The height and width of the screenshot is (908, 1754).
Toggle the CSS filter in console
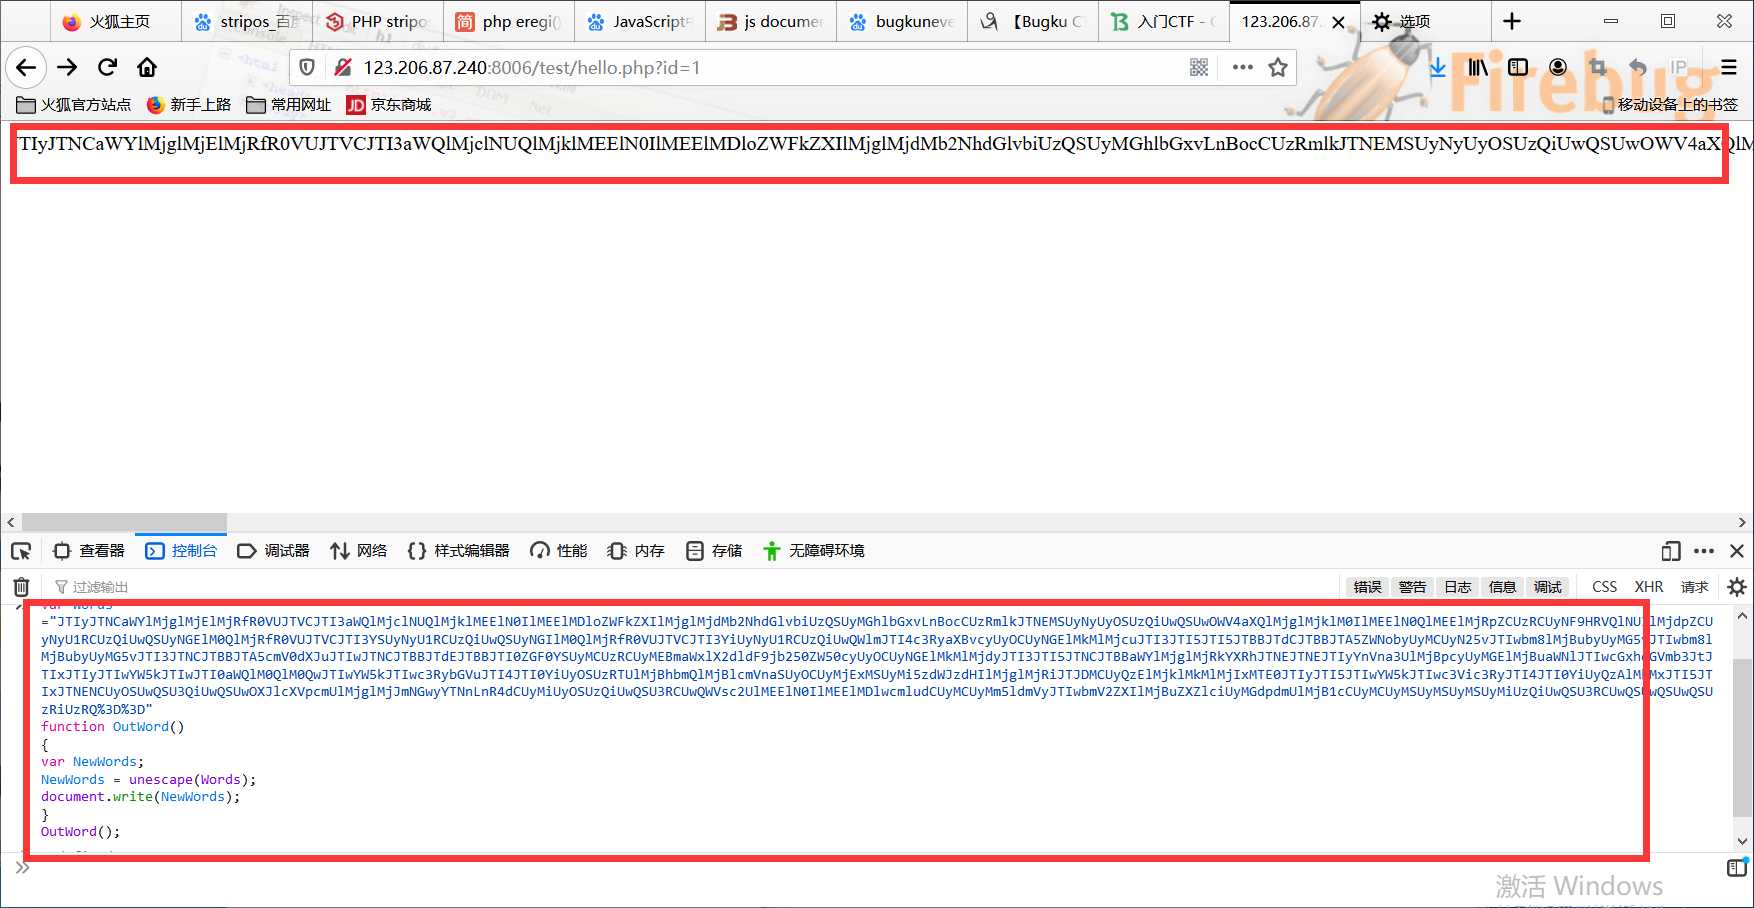(x=1604, y=587)
